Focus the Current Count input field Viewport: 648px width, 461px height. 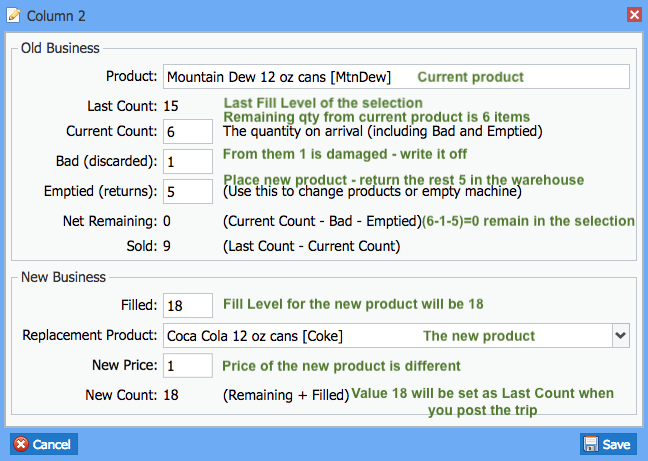[x=188, y=131]
